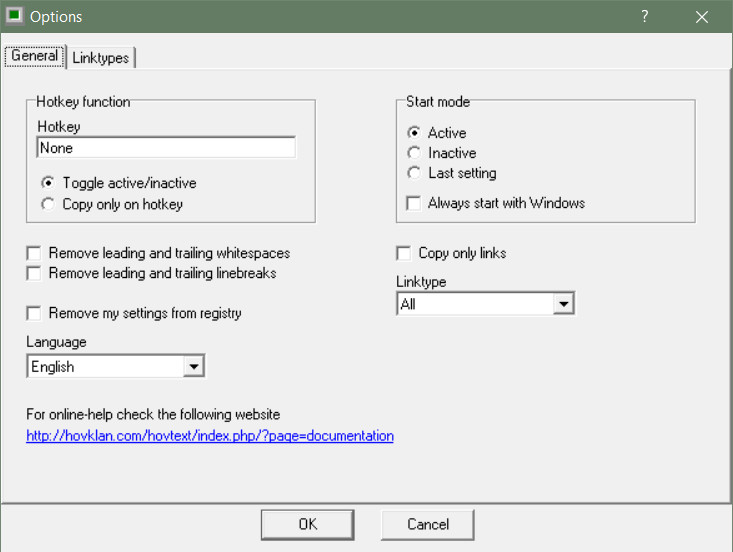
Task: Close the Options dialog window
Action: pyautogui.click(x=702, y=16)
